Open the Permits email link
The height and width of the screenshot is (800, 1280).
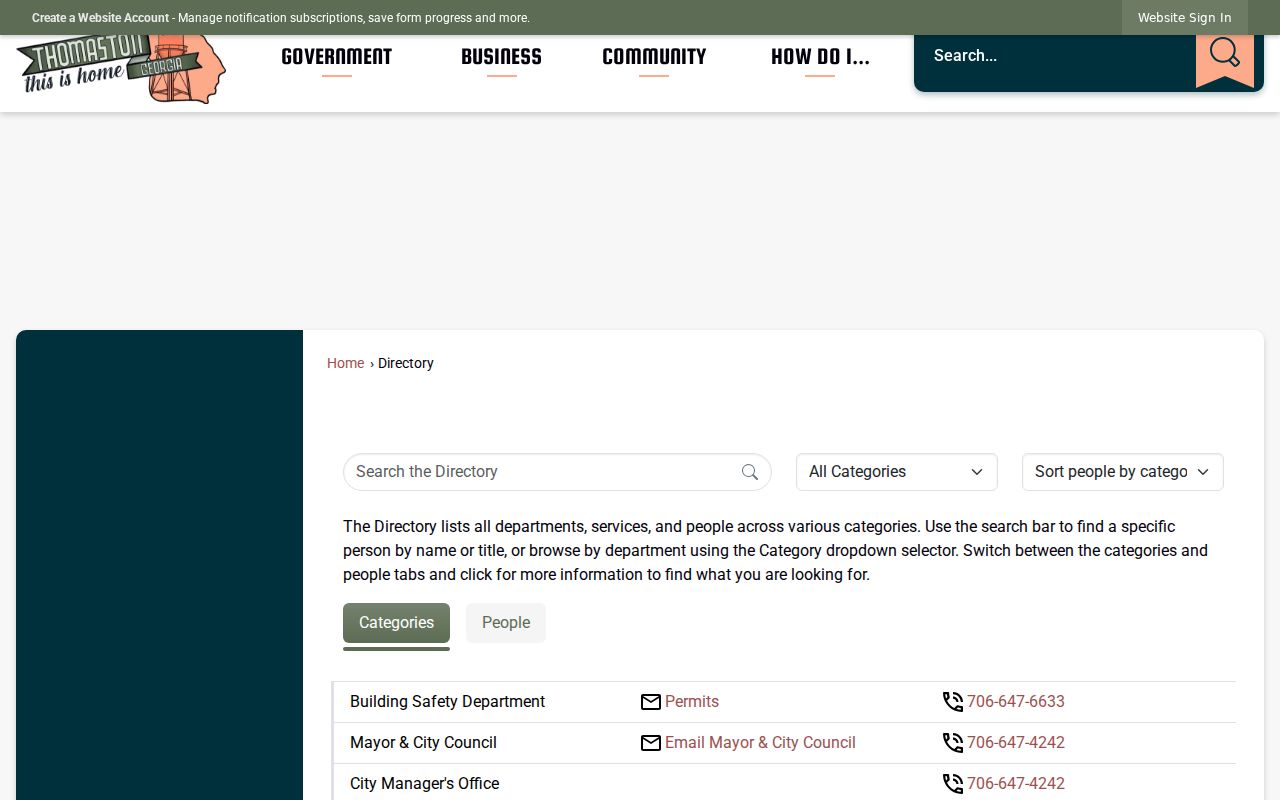click(692, 702)
